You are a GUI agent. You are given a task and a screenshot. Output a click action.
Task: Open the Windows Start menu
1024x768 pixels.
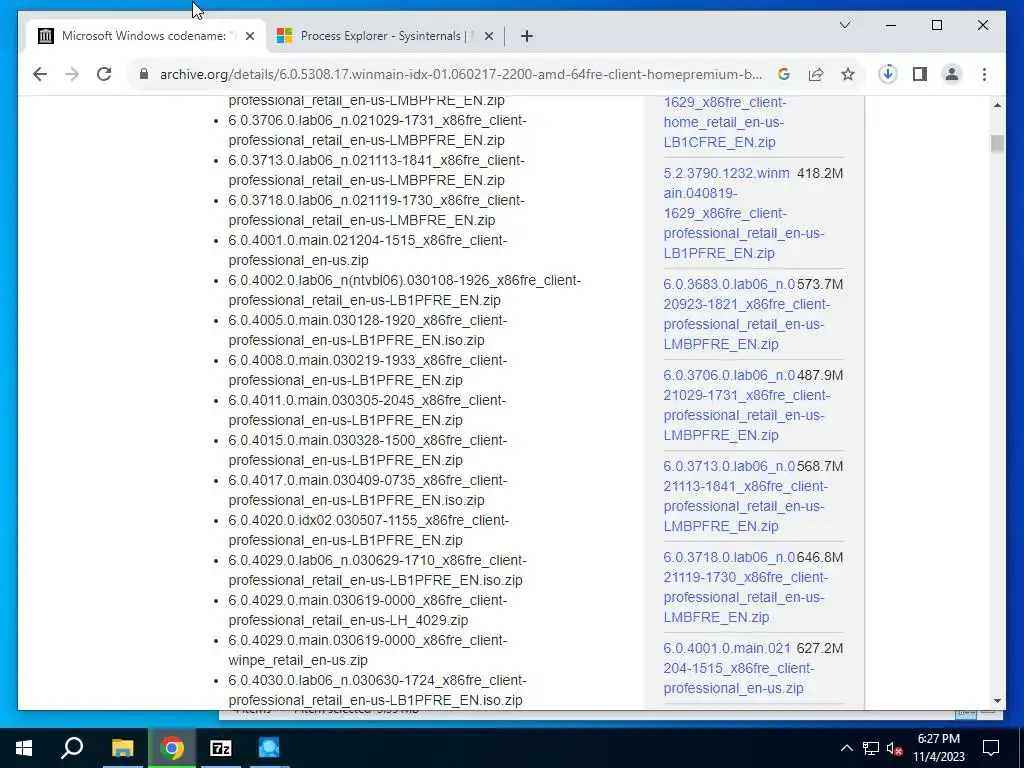(24, 748)
